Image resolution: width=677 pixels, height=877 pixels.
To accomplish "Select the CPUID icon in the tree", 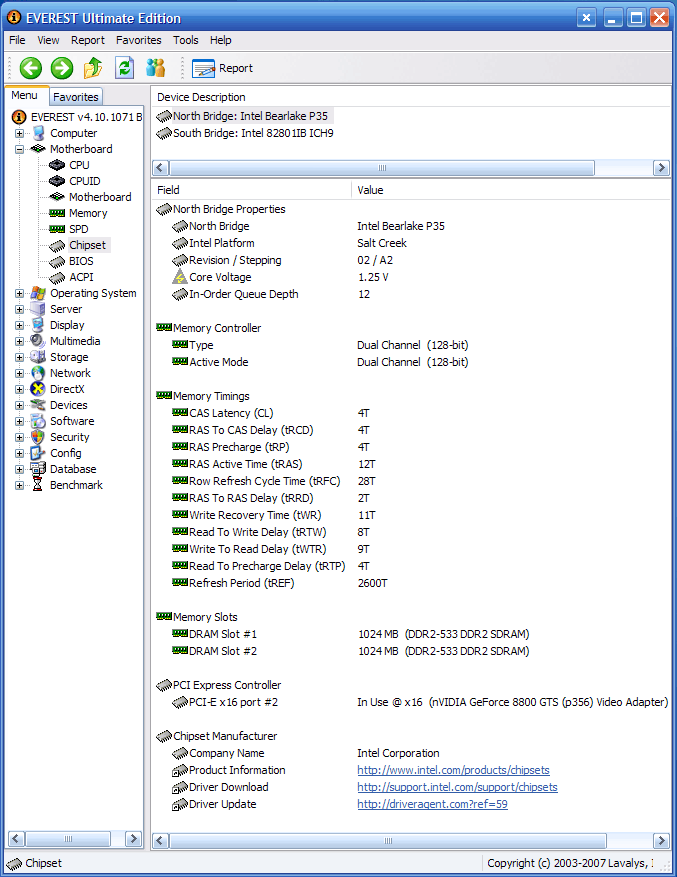I will [57, 181].
